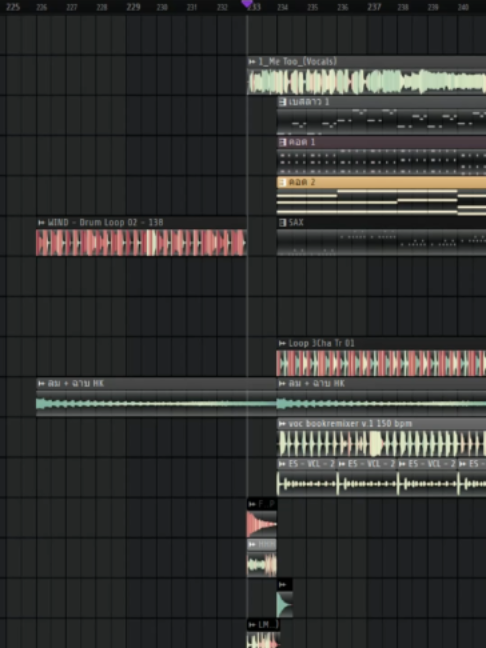Click pattern icon on คอด 1 clip
The width and height of the screenshot is (486, 648).
click(x=283, y=142)
